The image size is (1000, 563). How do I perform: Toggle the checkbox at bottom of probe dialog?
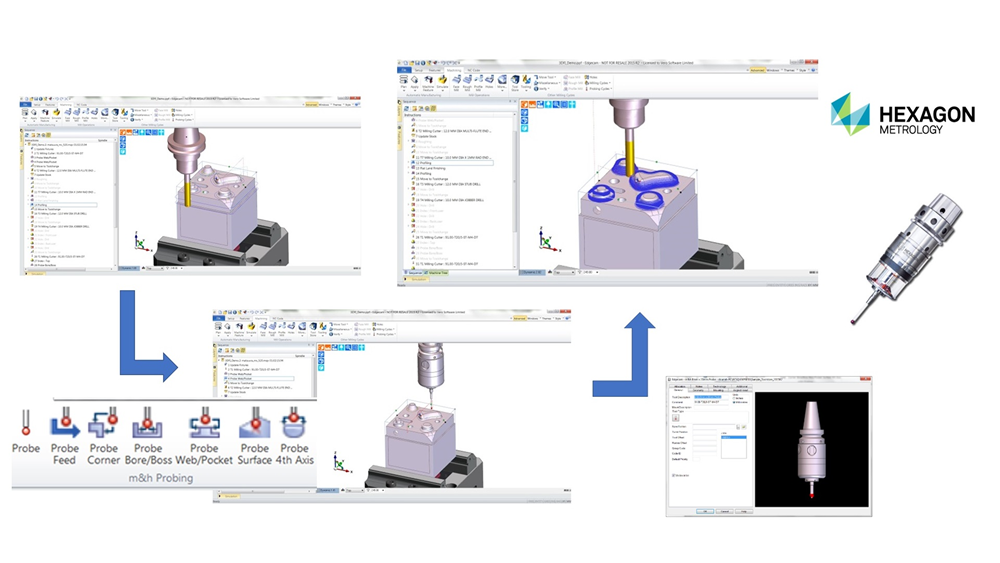pos(675,476)
